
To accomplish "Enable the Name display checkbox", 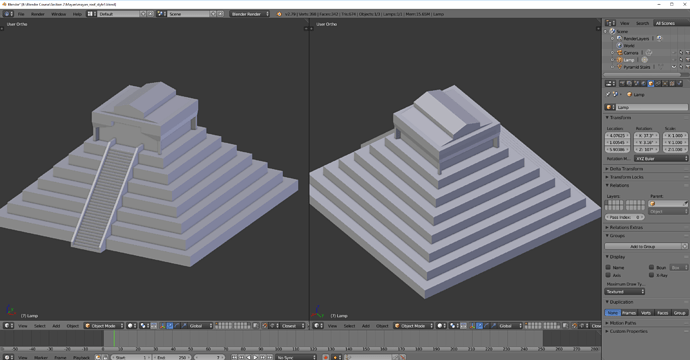I will (x=608, y=267).
